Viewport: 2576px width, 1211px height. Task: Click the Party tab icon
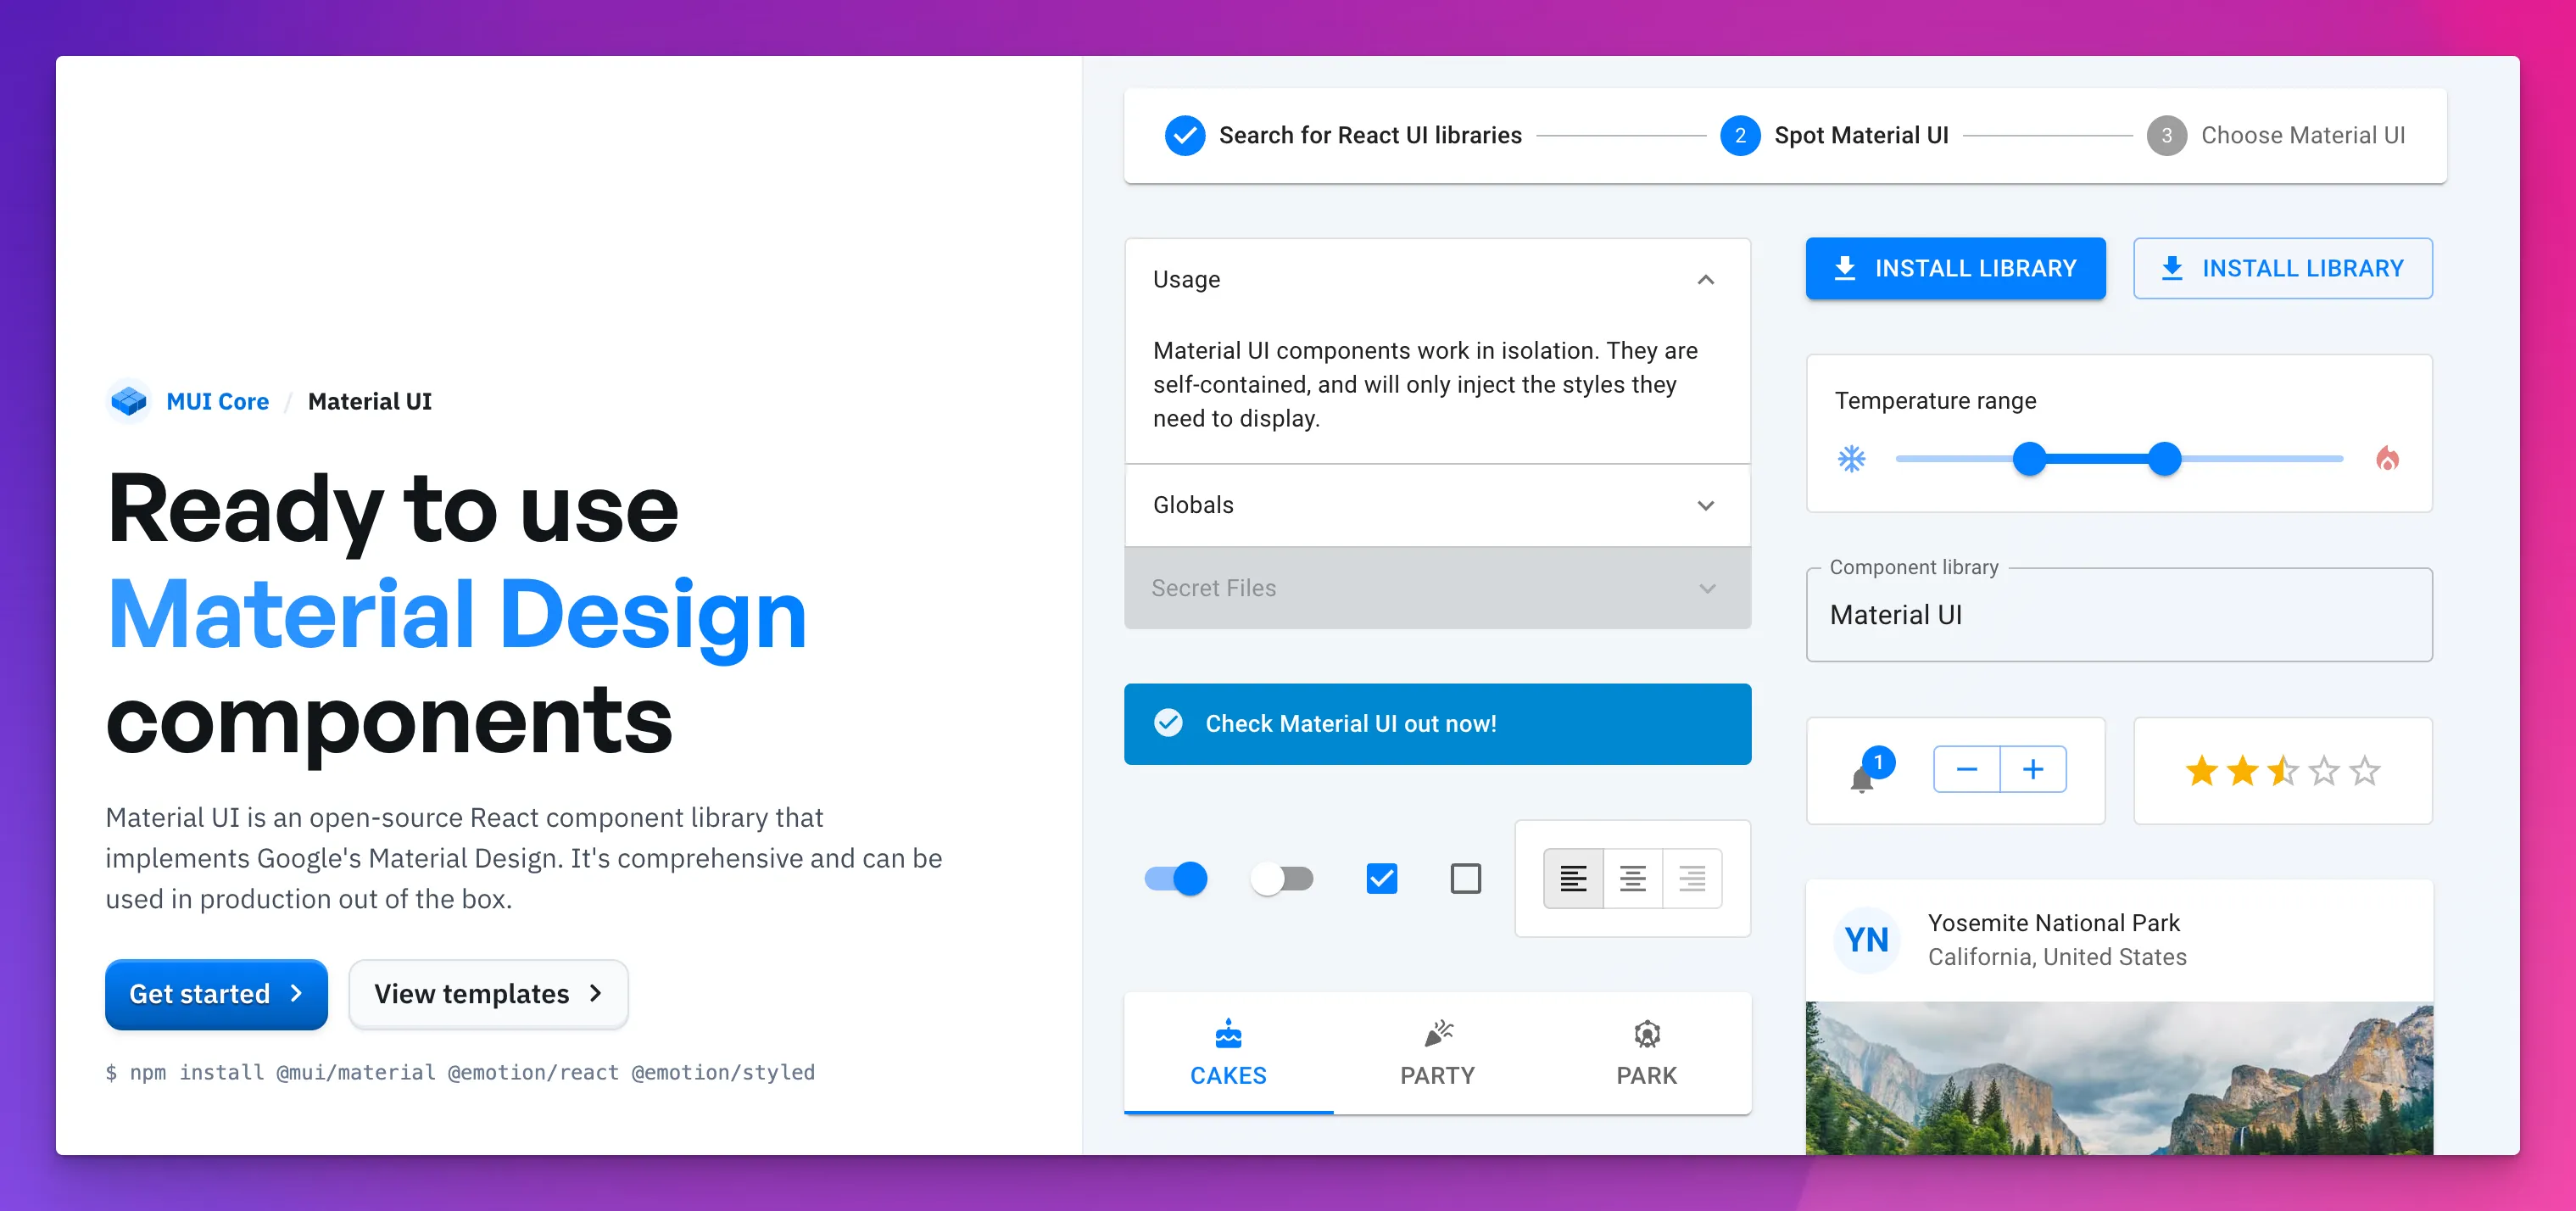pyautogui.click(x=1437, y=1032)
